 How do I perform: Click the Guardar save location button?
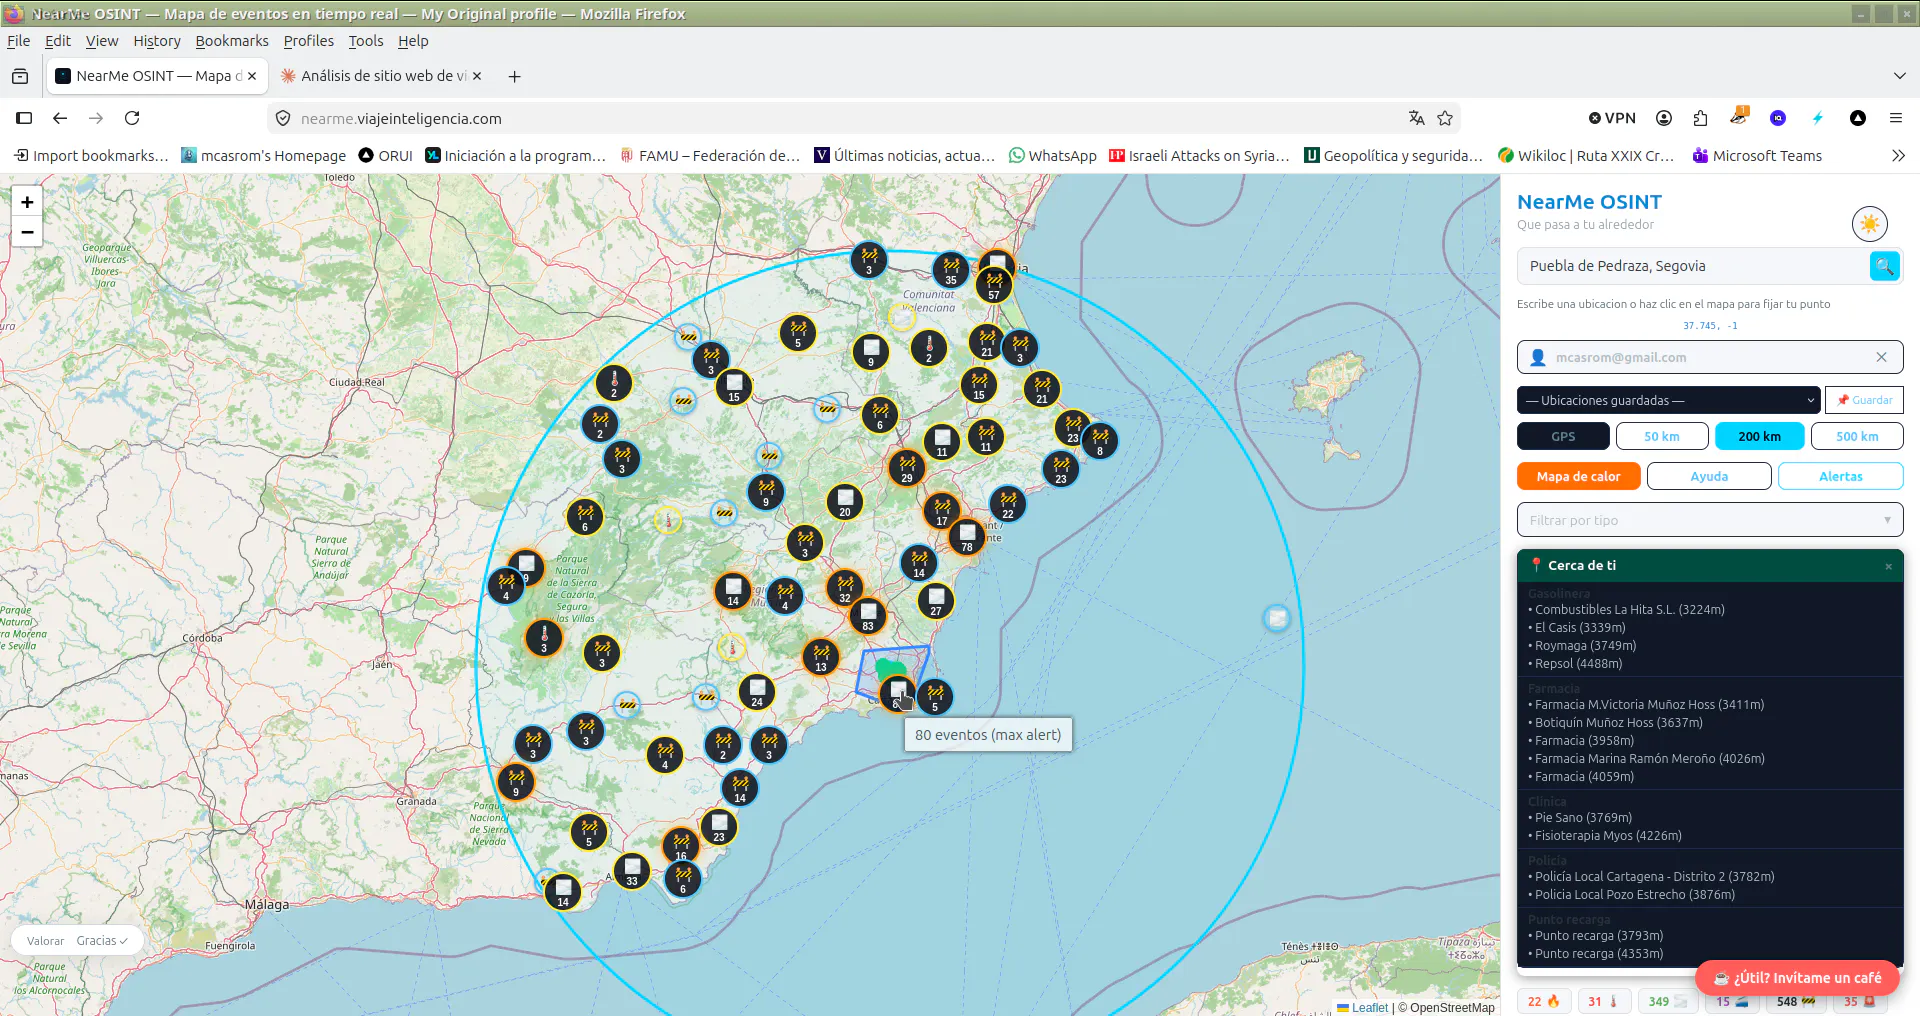[x=1864, y=400]
